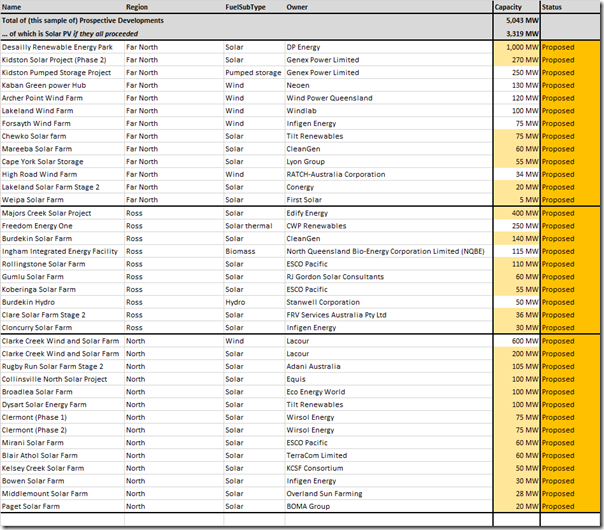Image resolution: width=604 pixels, height=530 pixels.
Task: Click Ingham Integrated Energy Facility cell
Action: tap(62, 251)
